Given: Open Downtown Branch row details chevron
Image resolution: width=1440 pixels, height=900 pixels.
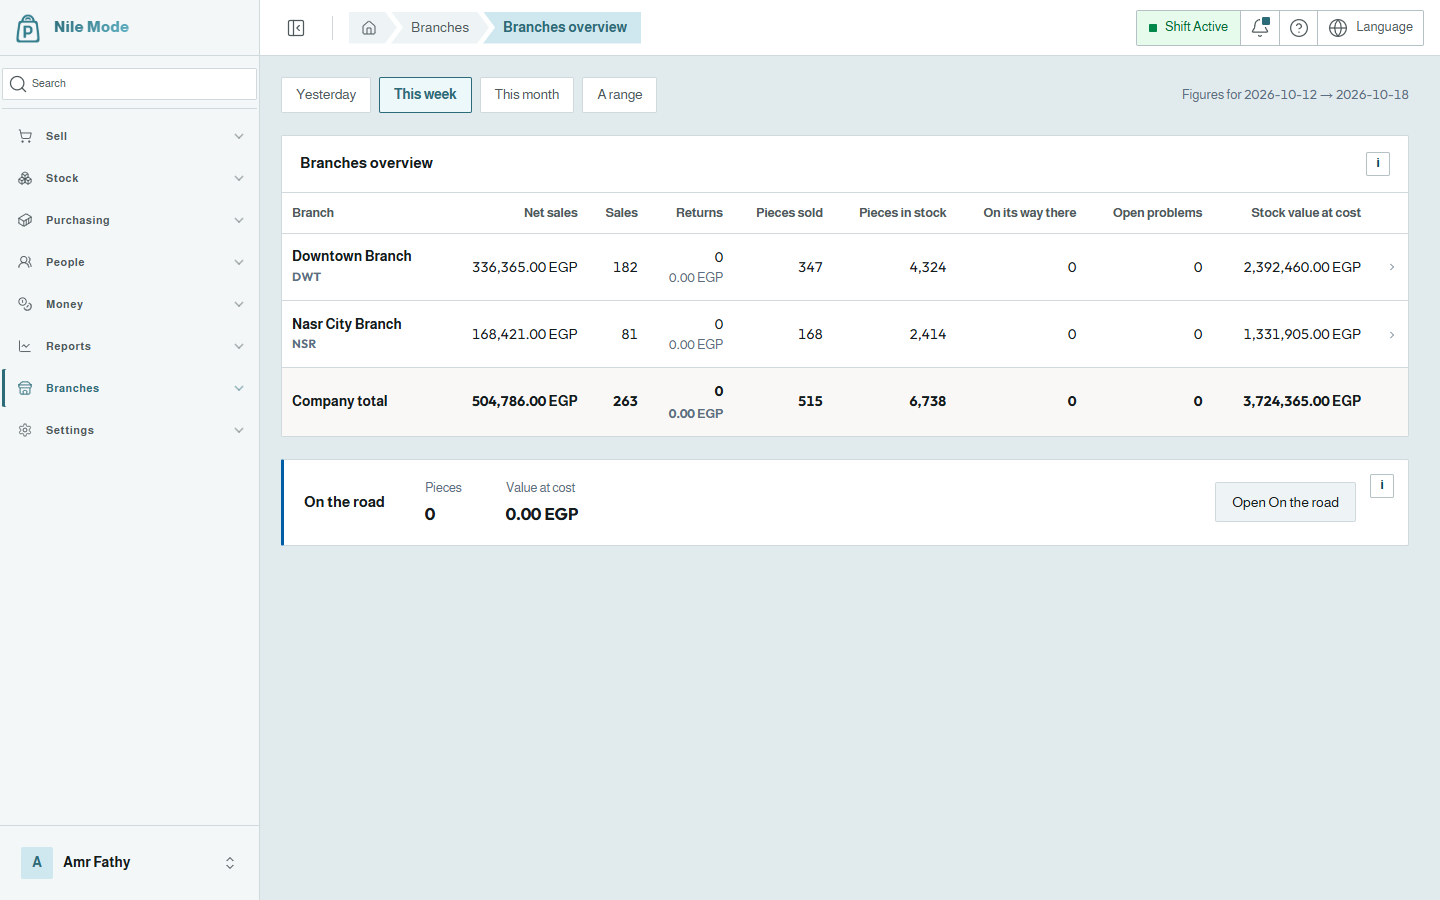Looking at the screenshot, I should coord(1392,267).
